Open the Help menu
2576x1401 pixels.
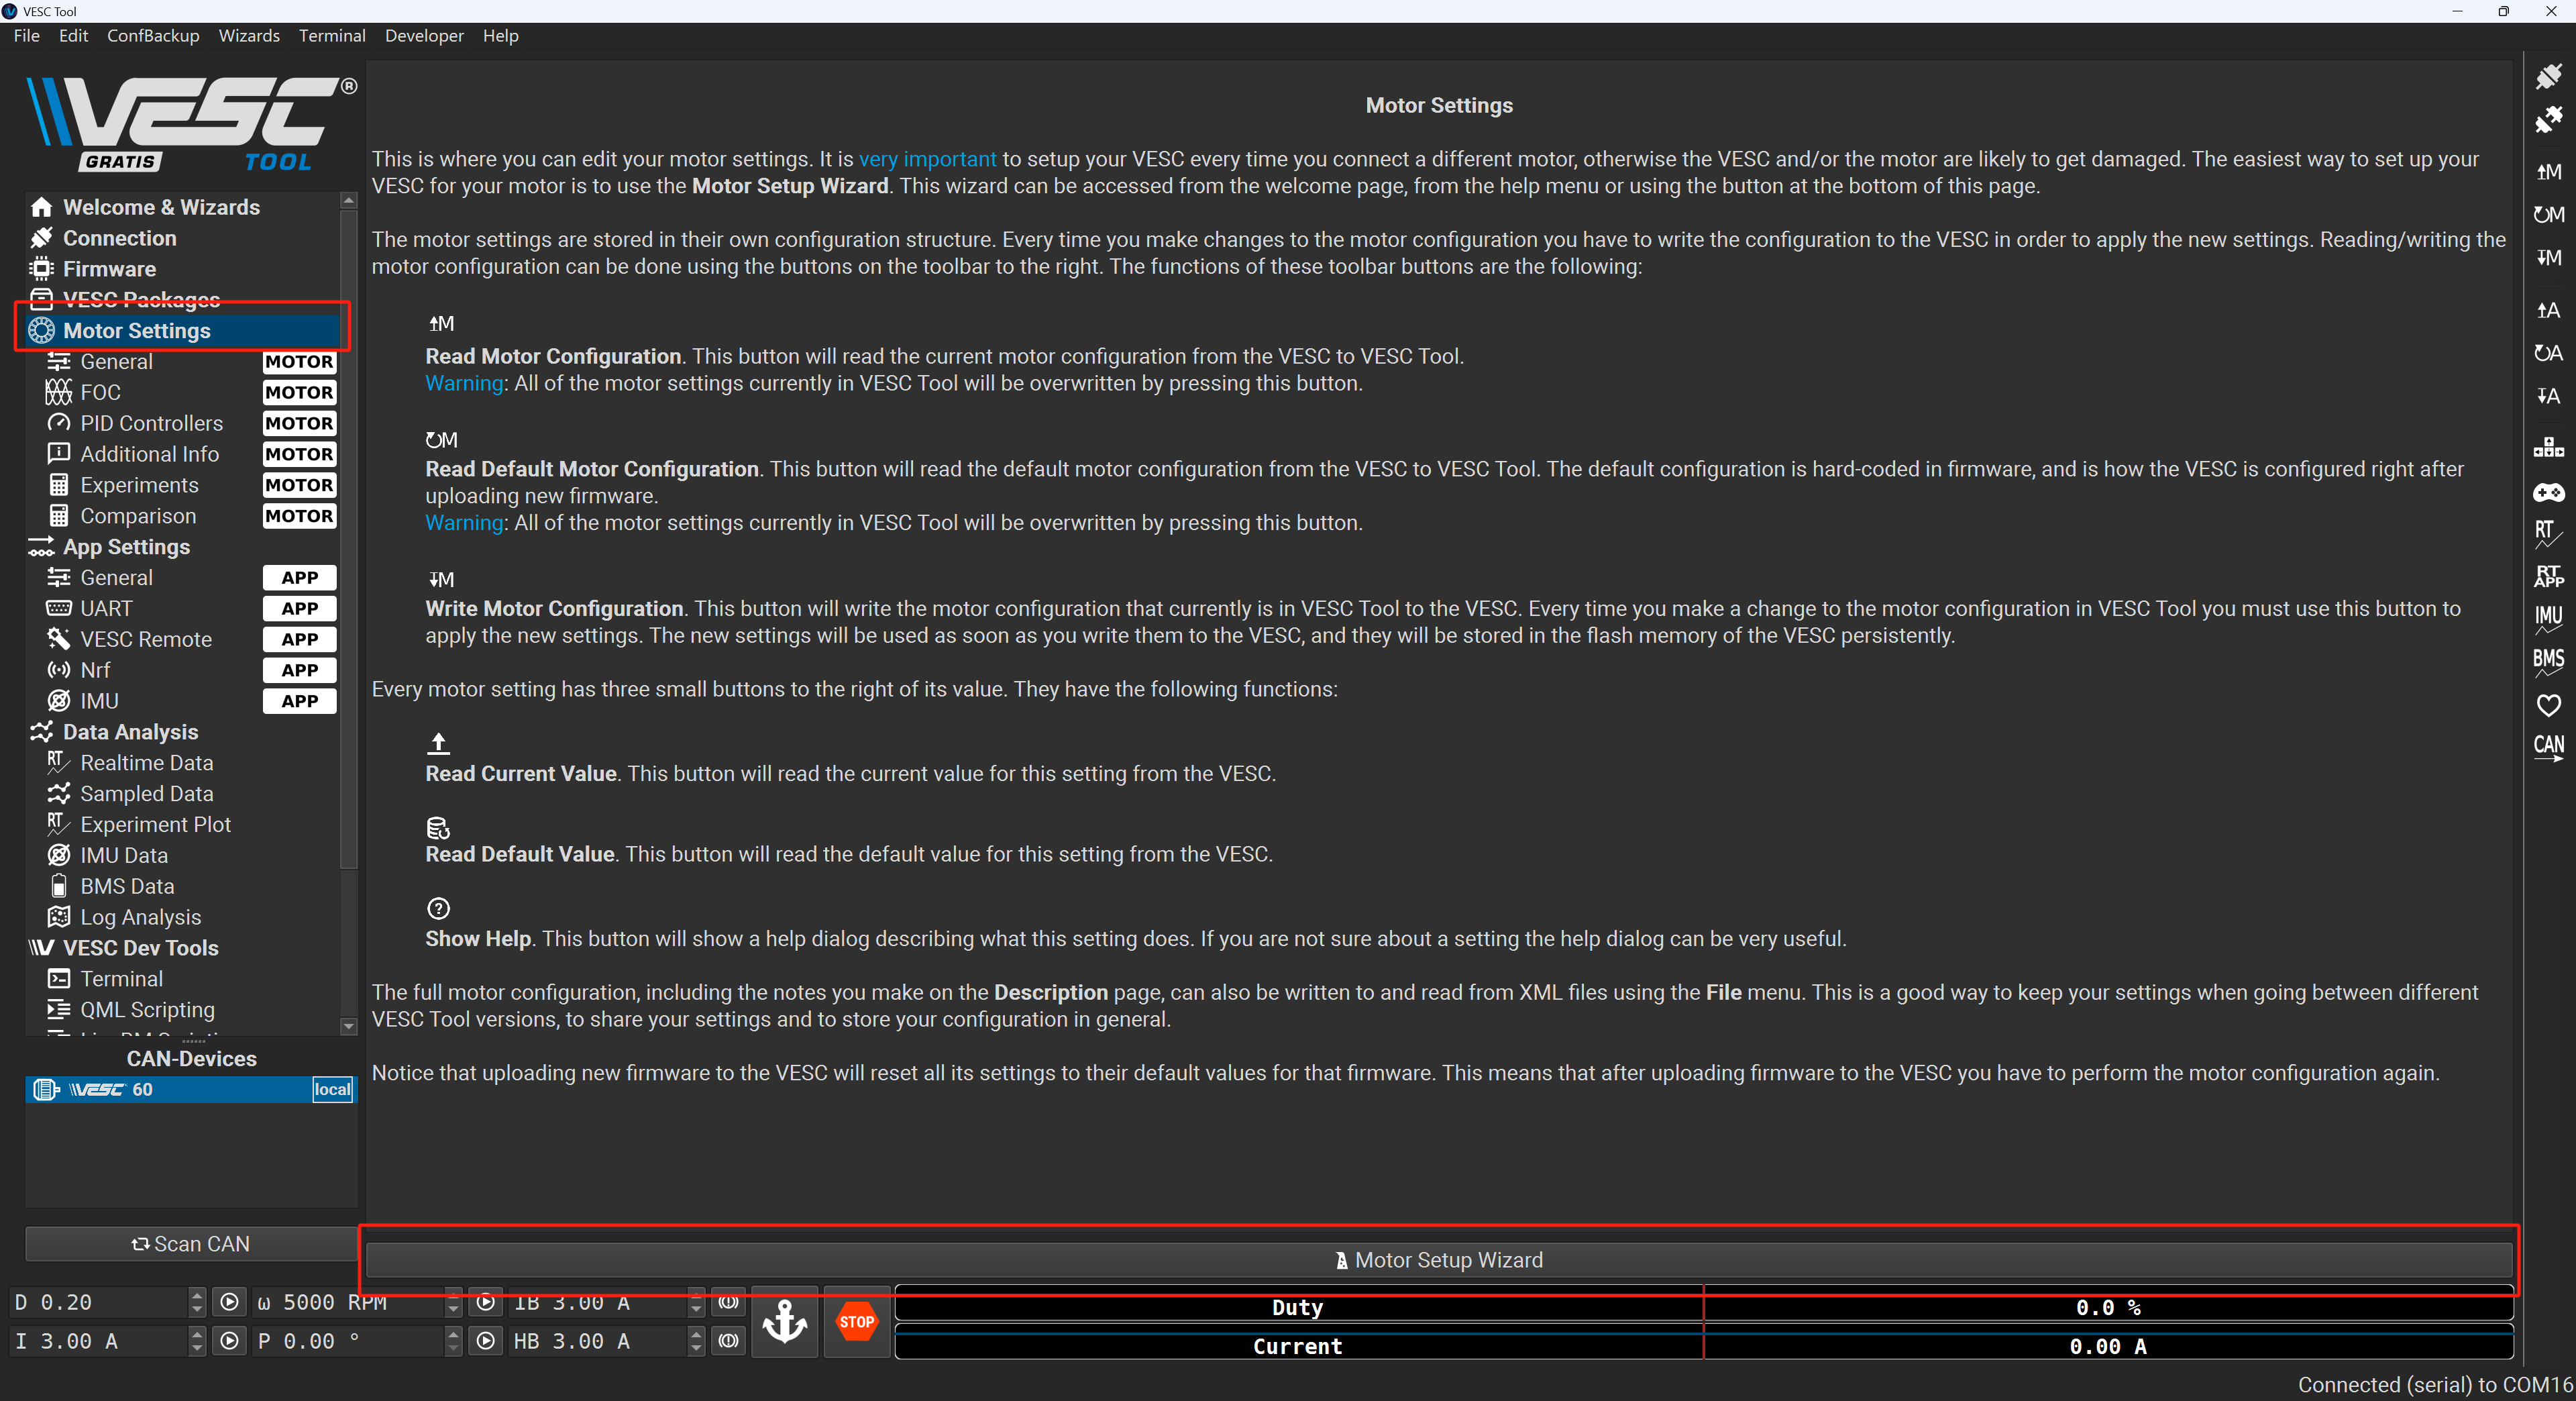[500, 36]
